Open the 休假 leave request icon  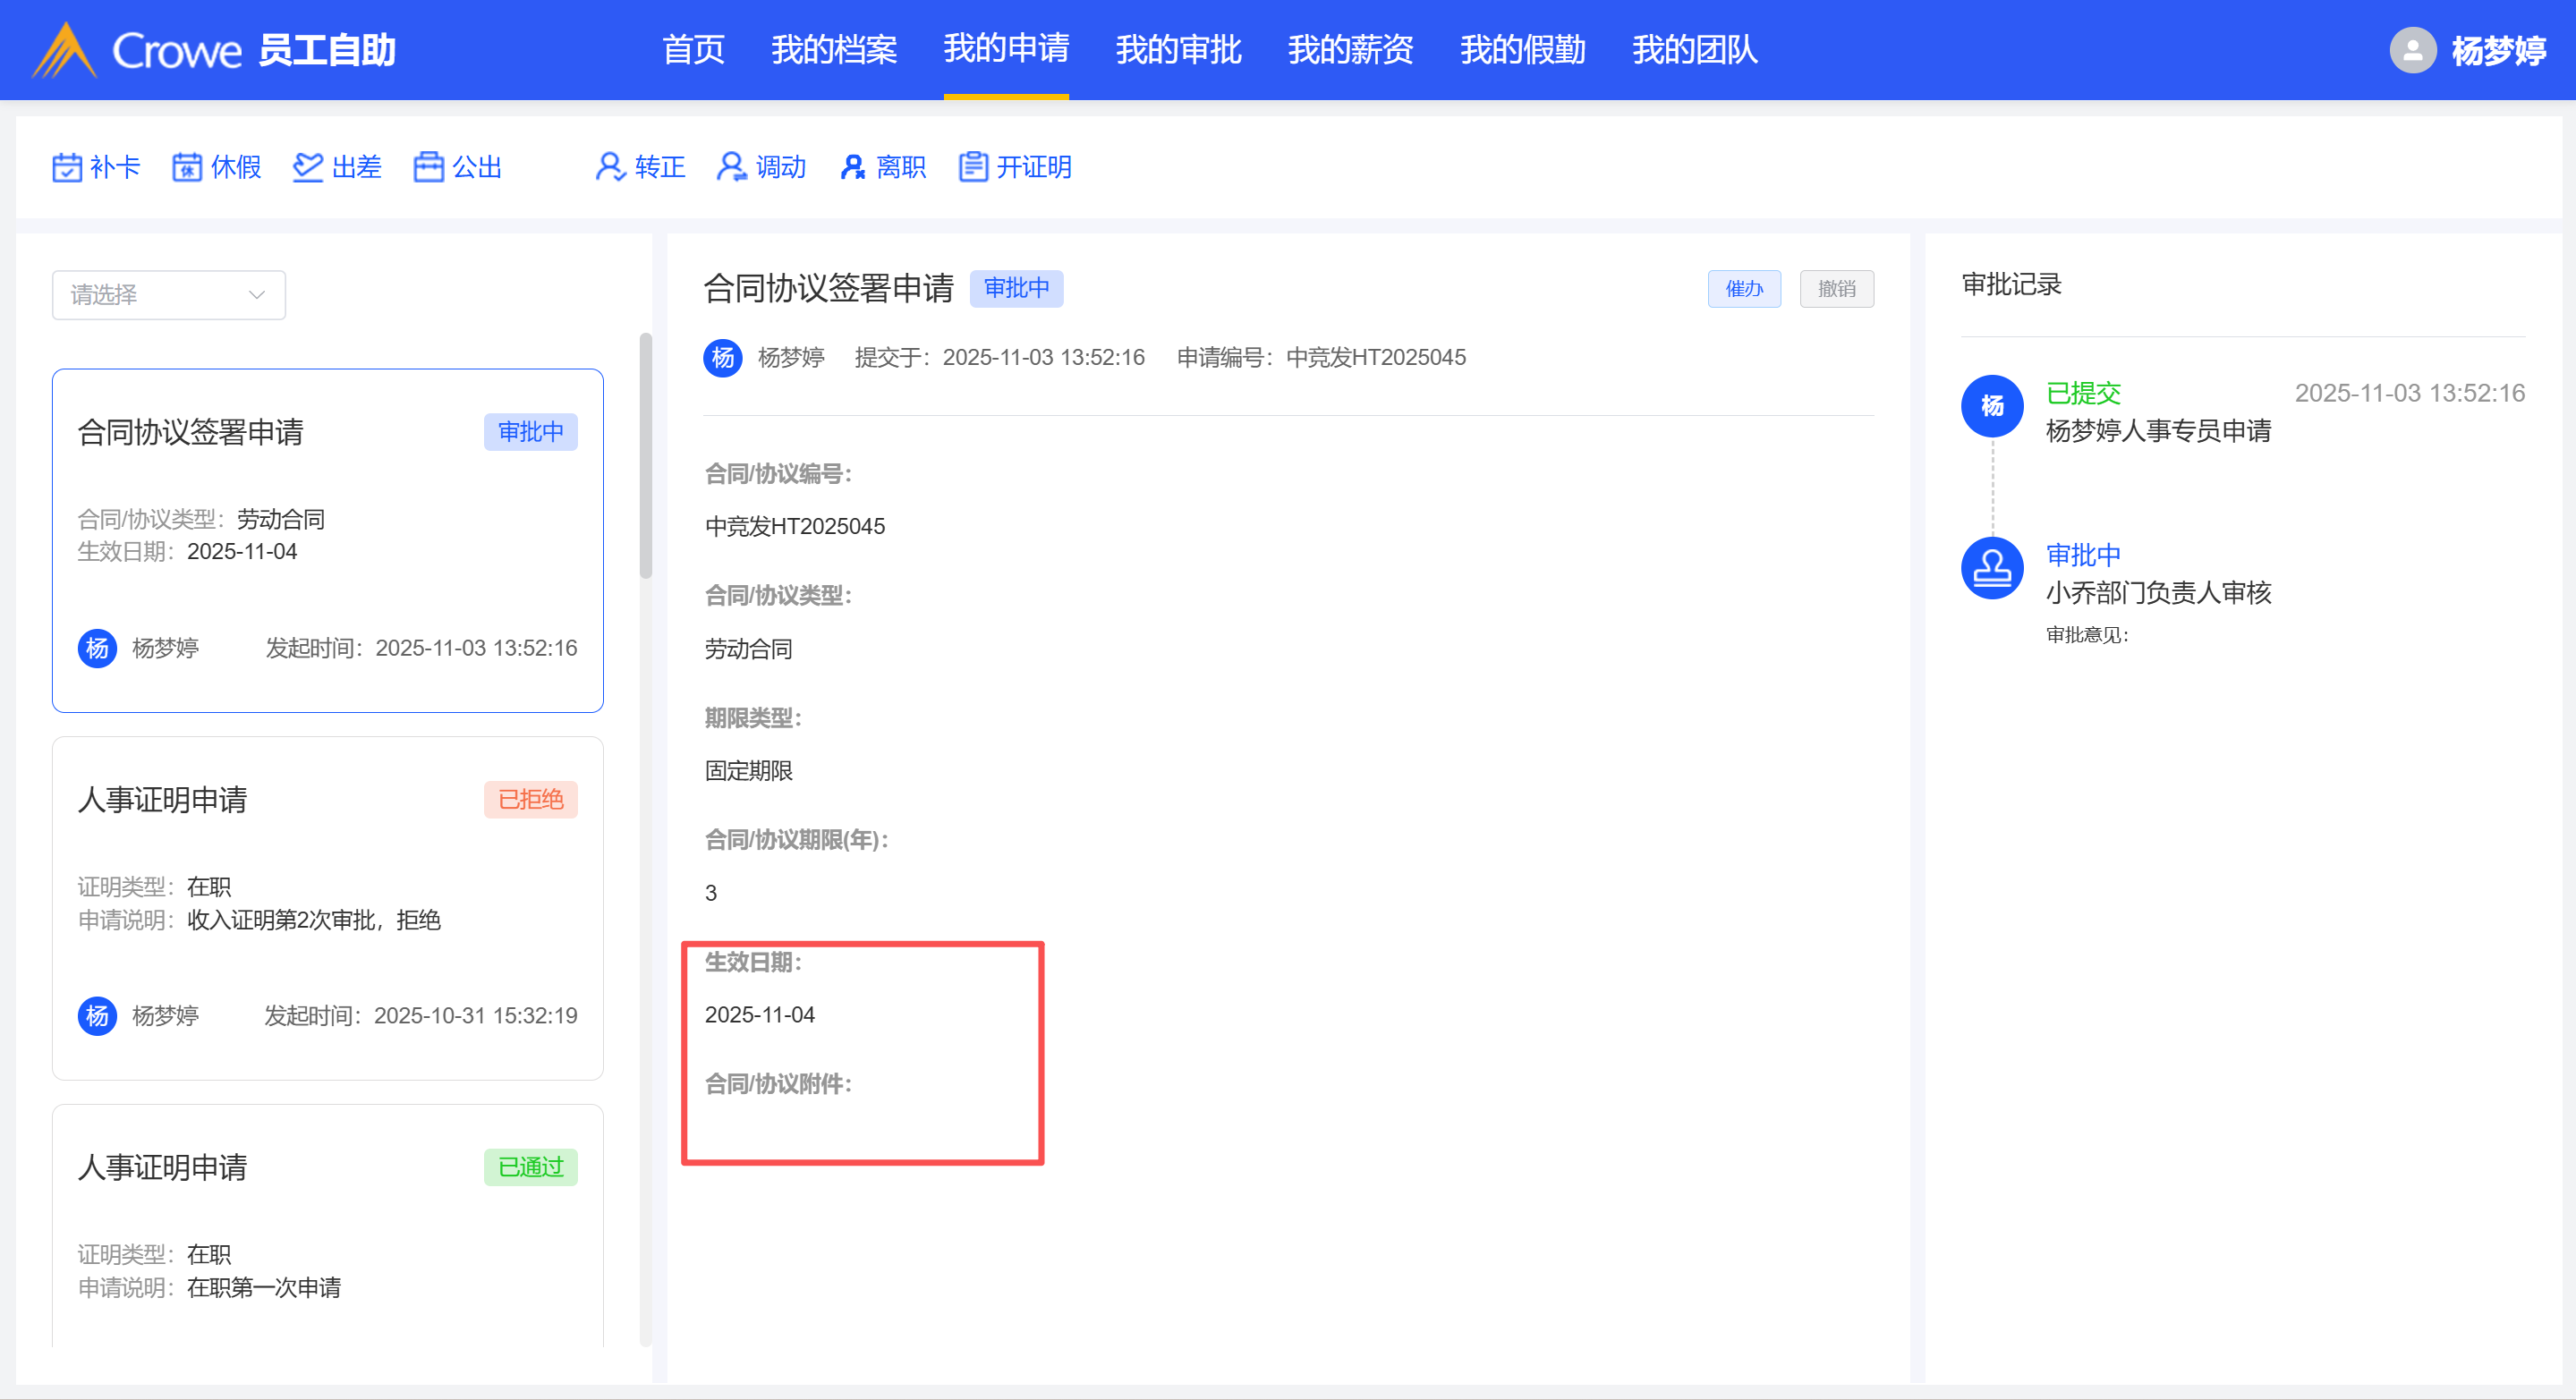pyautogui.click(x=187, y=167)
